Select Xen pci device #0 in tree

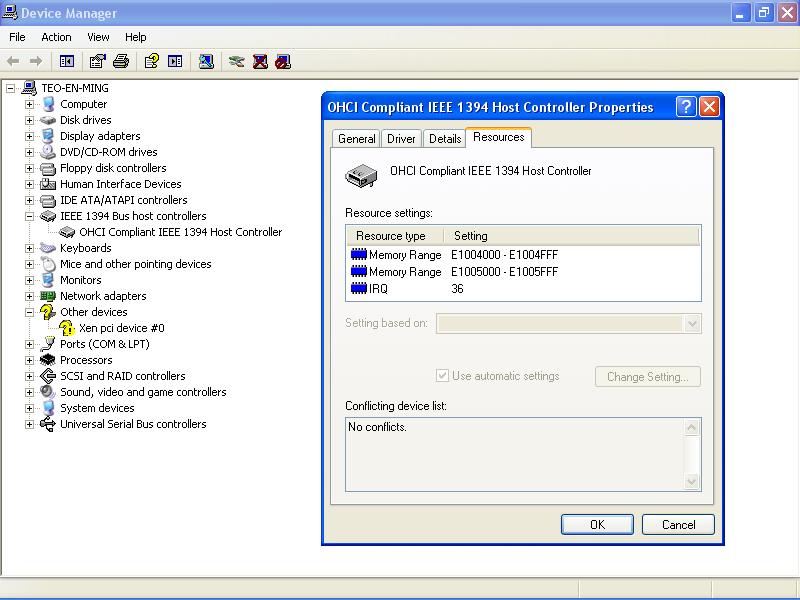click(x=121, y=328)
